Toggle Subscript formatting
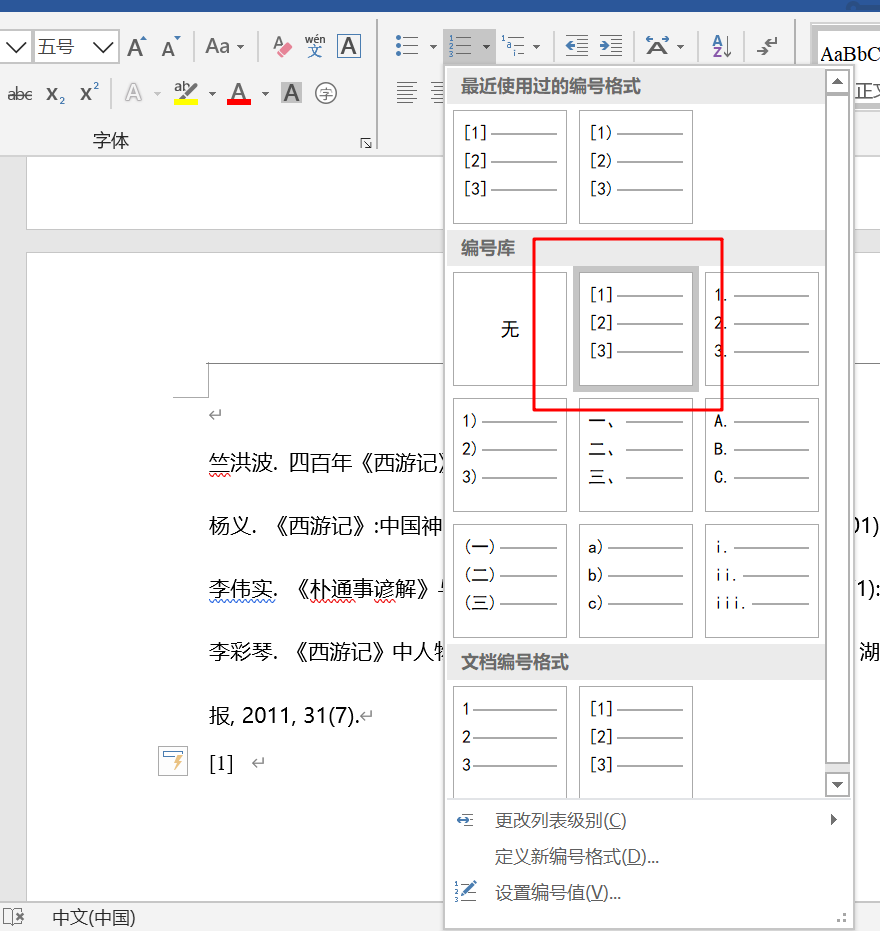Viewport: 880px width, 931px height. tap(55, 94)
